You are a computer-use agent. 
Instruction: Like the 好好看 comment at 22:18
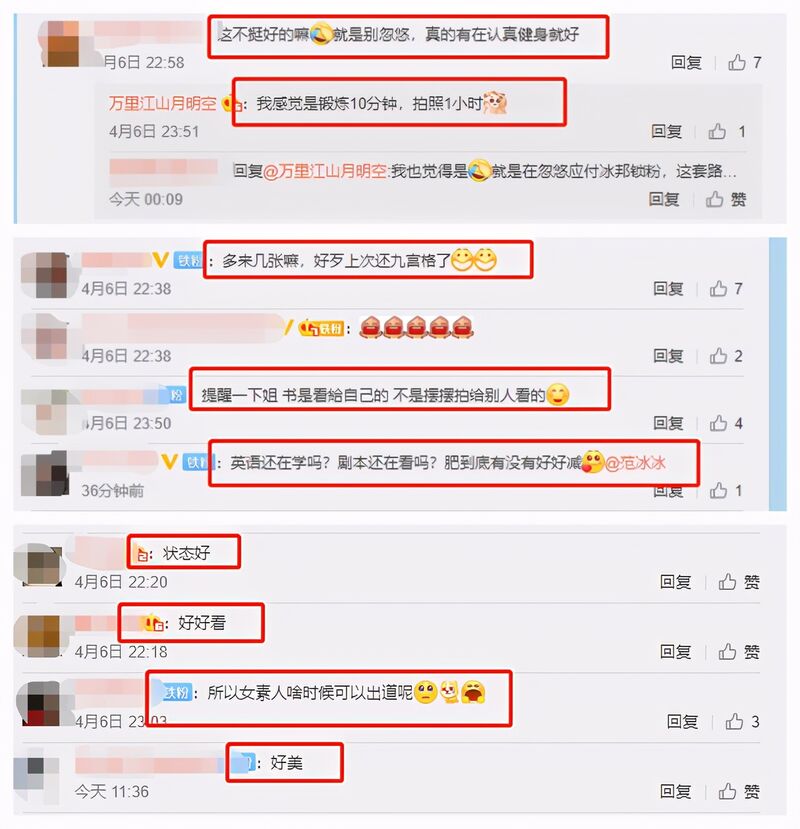[727, 651]
